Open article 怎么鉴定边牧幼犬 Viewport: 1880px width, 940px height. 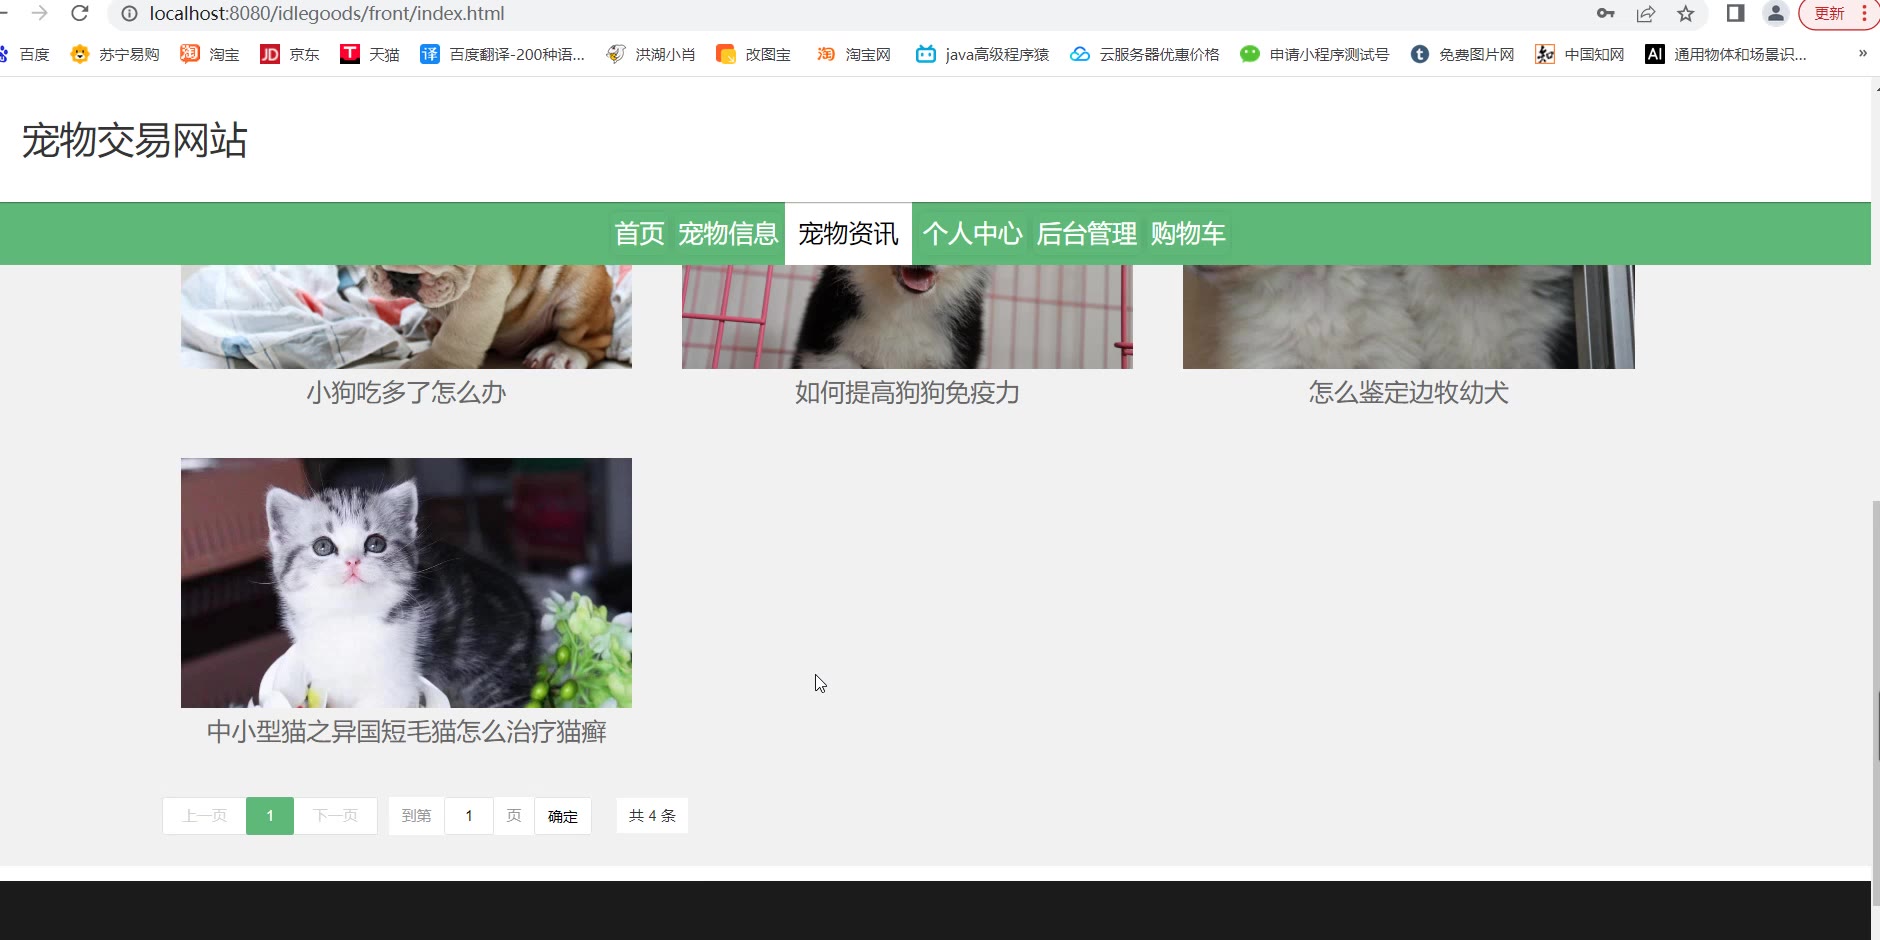pyautogui.click(x=1408, y=393)
